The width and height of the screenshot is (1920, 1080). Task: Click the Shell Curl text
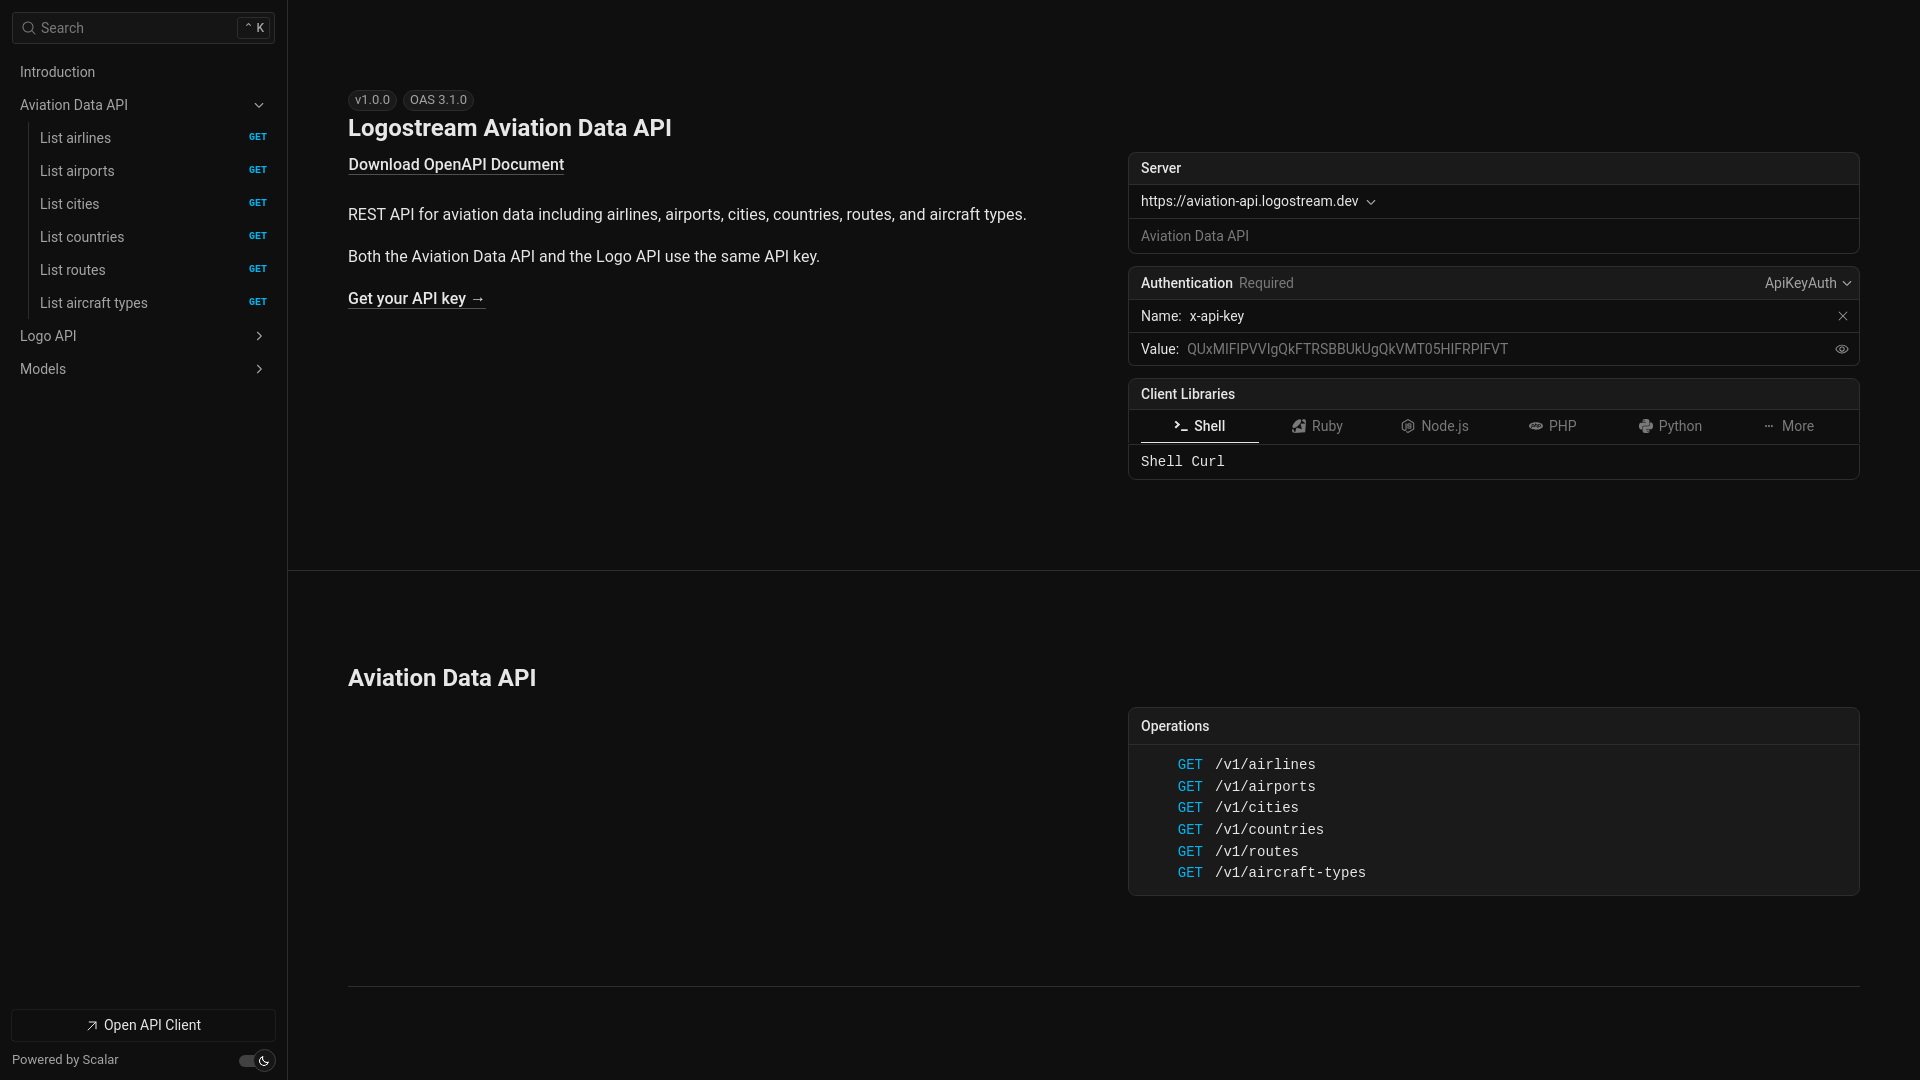click(1183, 462)
